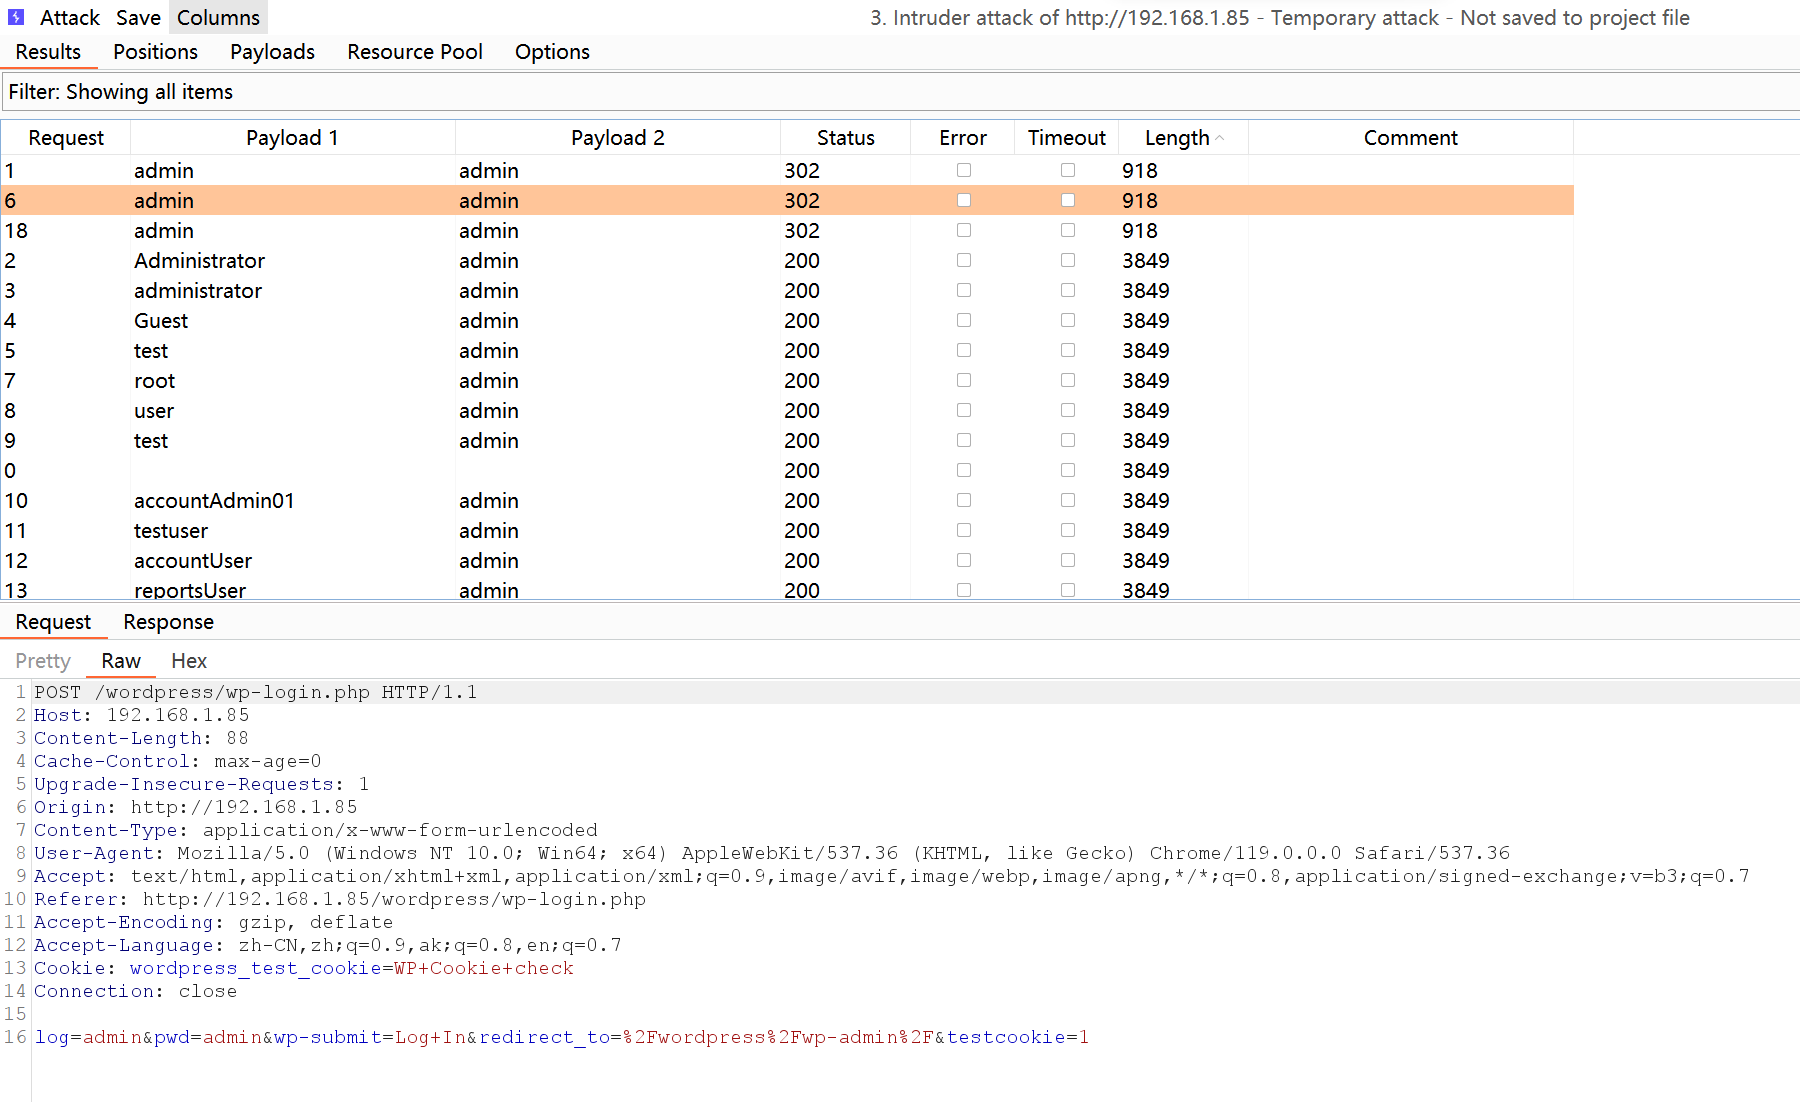
Task: Open the Save menu
Action: [138, 17]
